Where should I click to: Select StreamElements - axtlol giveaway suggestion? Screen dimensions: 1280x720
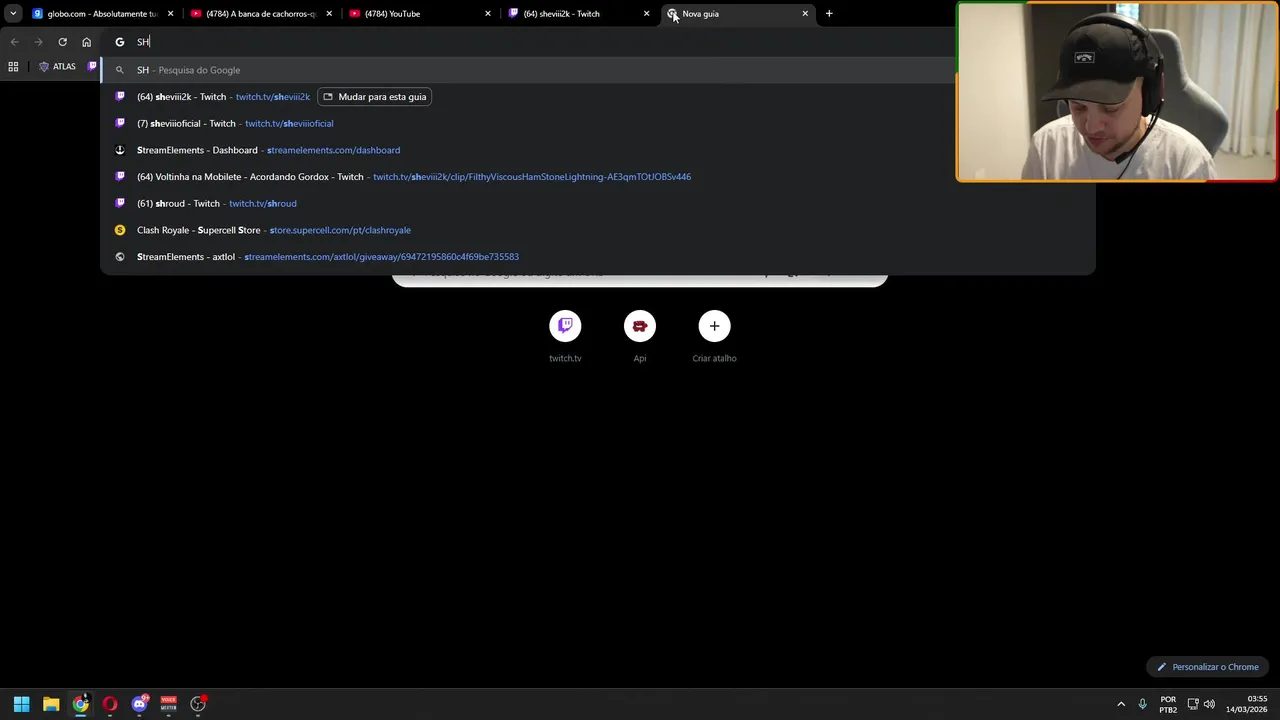point(598,257)
